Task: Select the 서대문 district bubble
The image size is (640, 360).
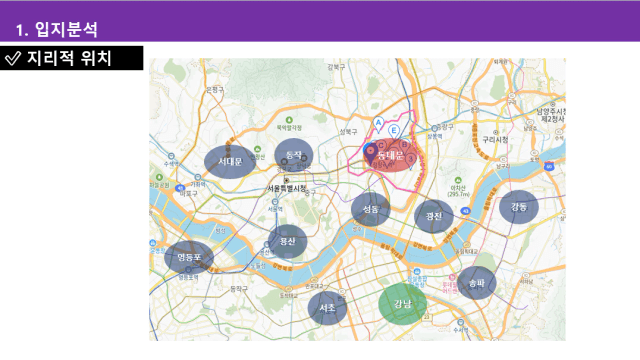Action: click(x=230, y=162)
